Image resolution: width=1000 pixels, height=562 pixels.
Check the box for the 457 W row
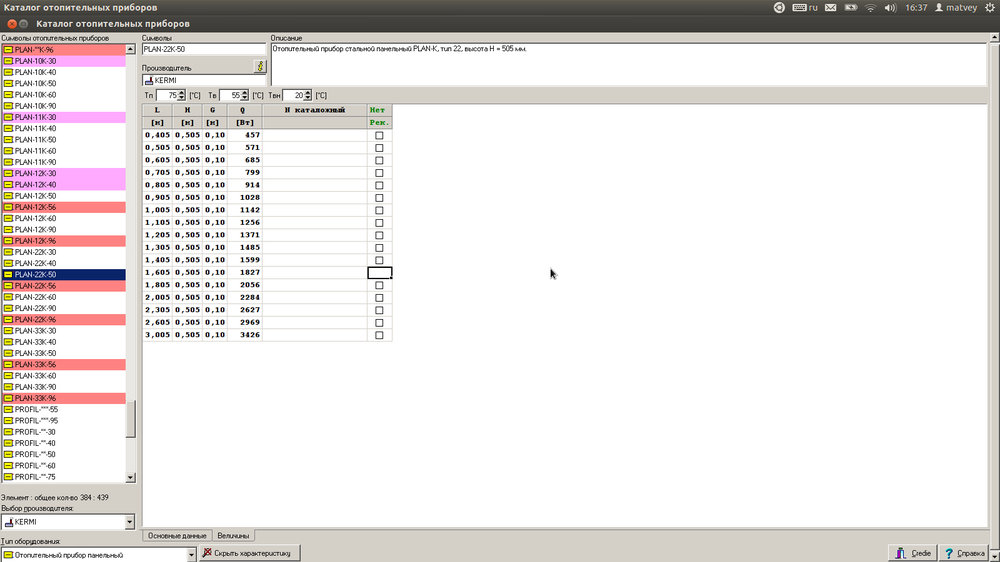(x=379, y=135)
